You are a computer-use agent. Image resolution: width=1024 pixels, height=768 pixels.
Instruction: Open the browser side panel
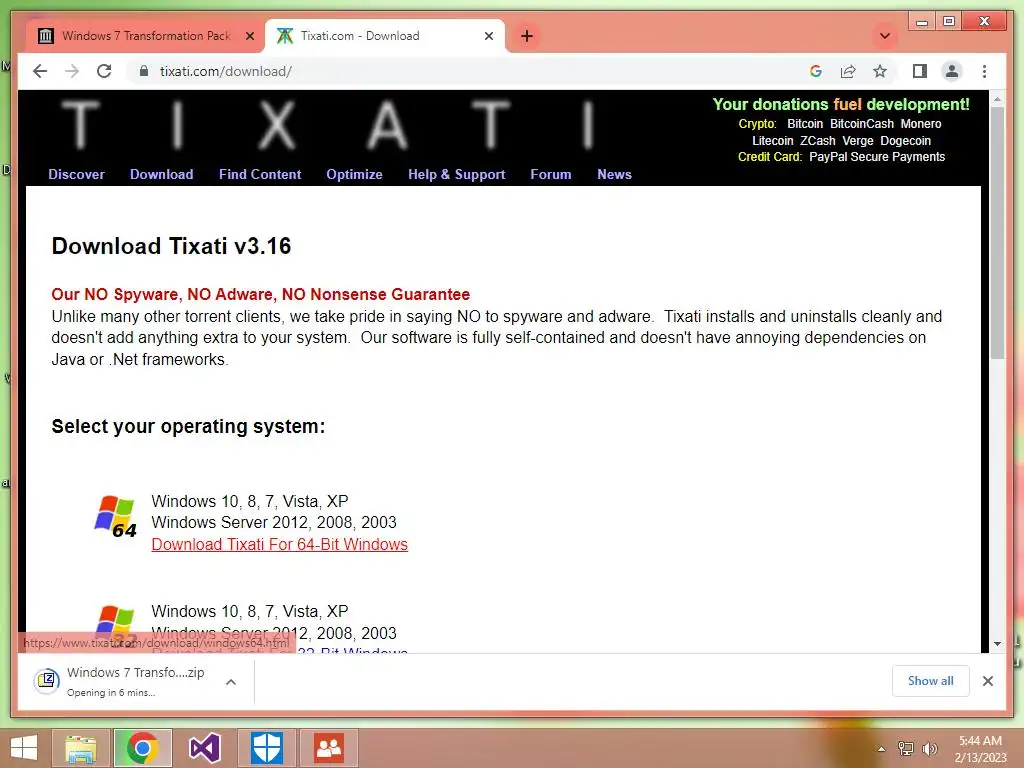(x=920, y=71)
